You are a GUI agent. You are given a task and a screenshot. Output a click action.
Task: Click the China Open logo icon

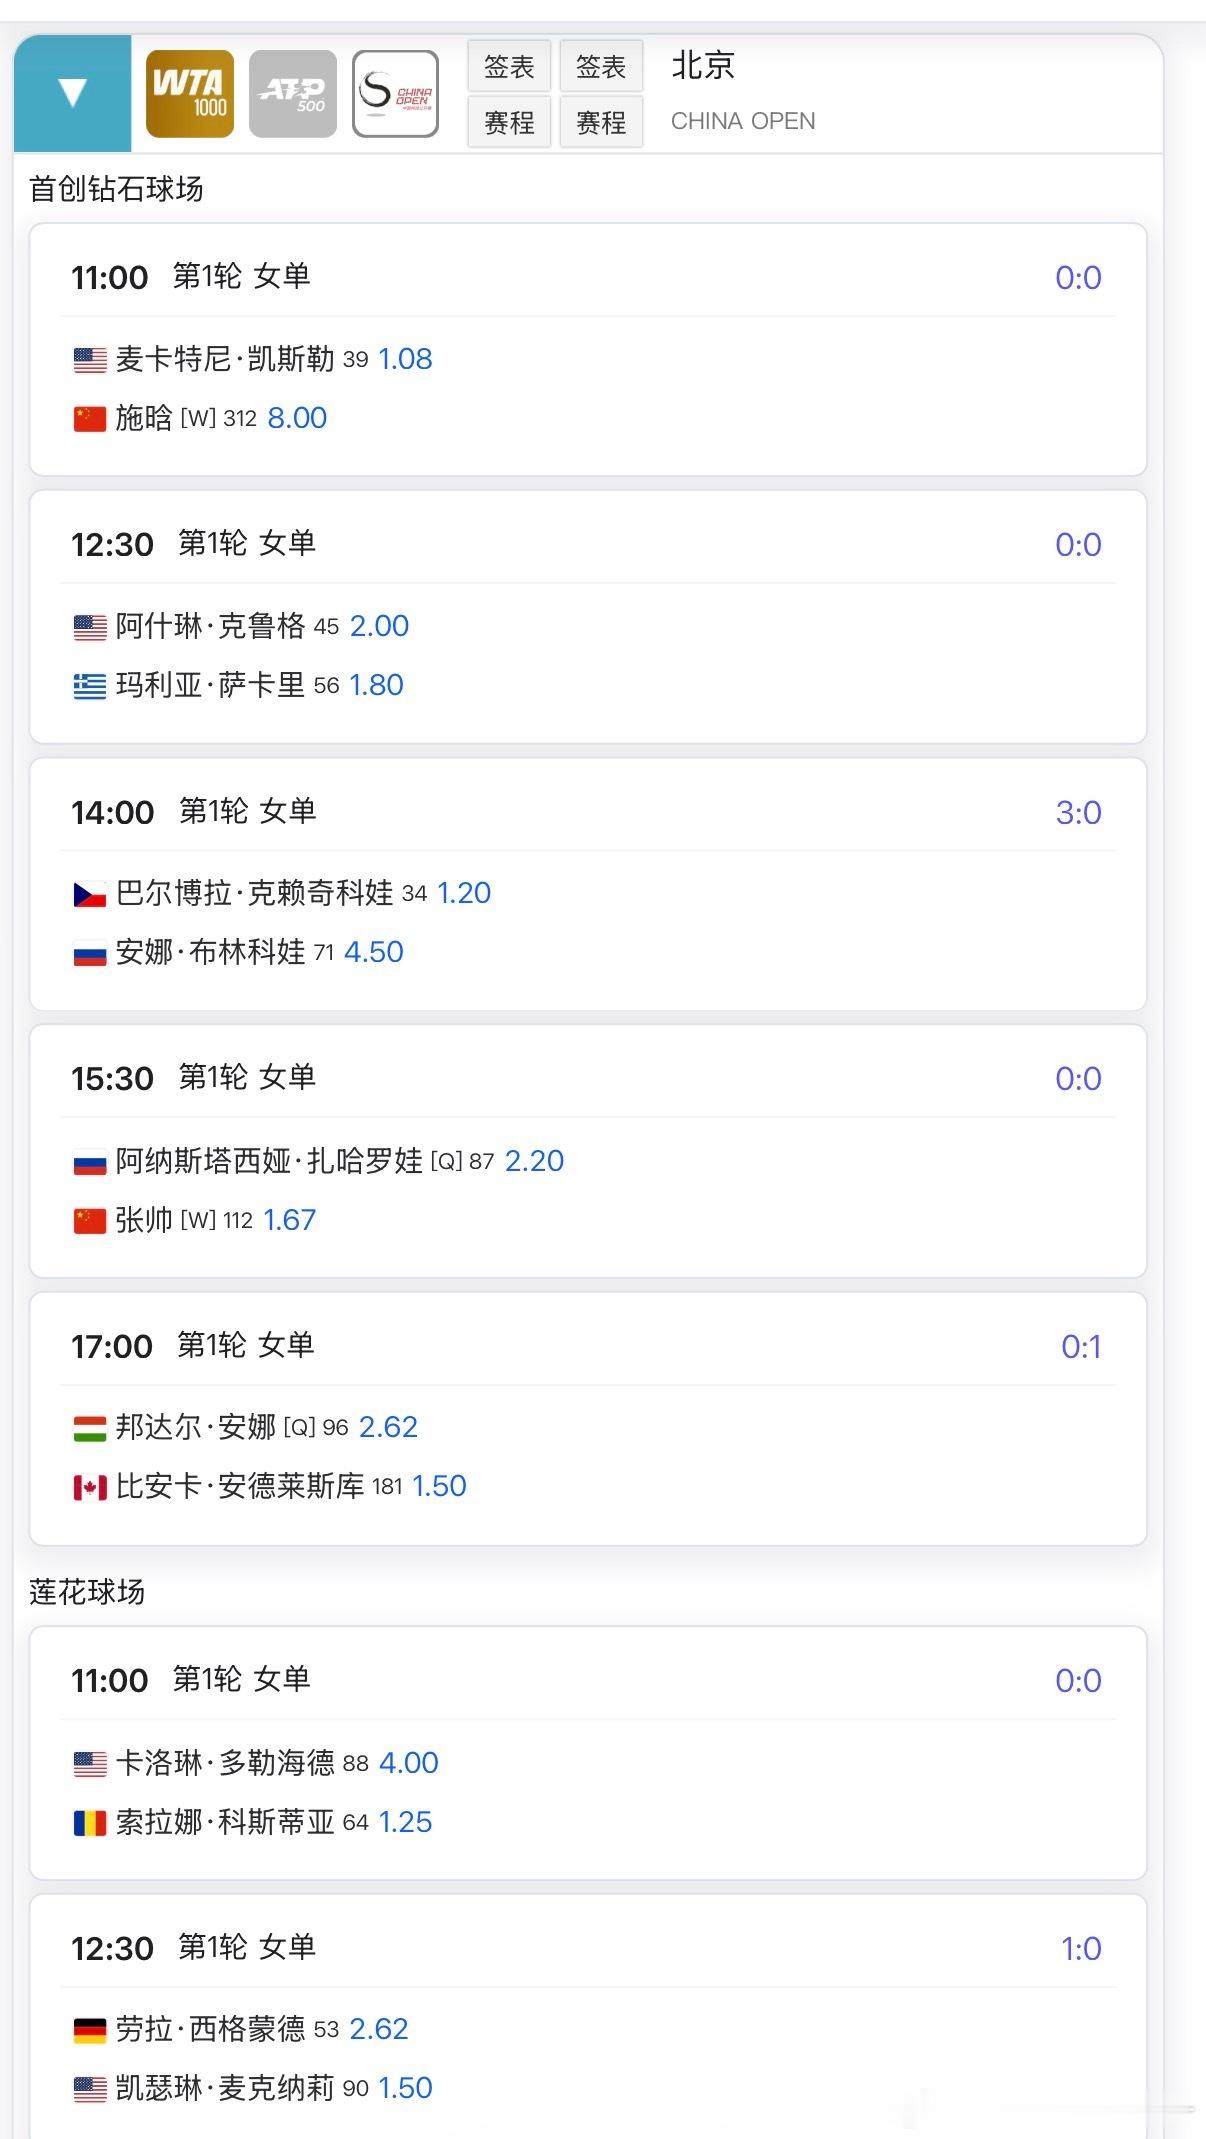(x=396, y=94)
